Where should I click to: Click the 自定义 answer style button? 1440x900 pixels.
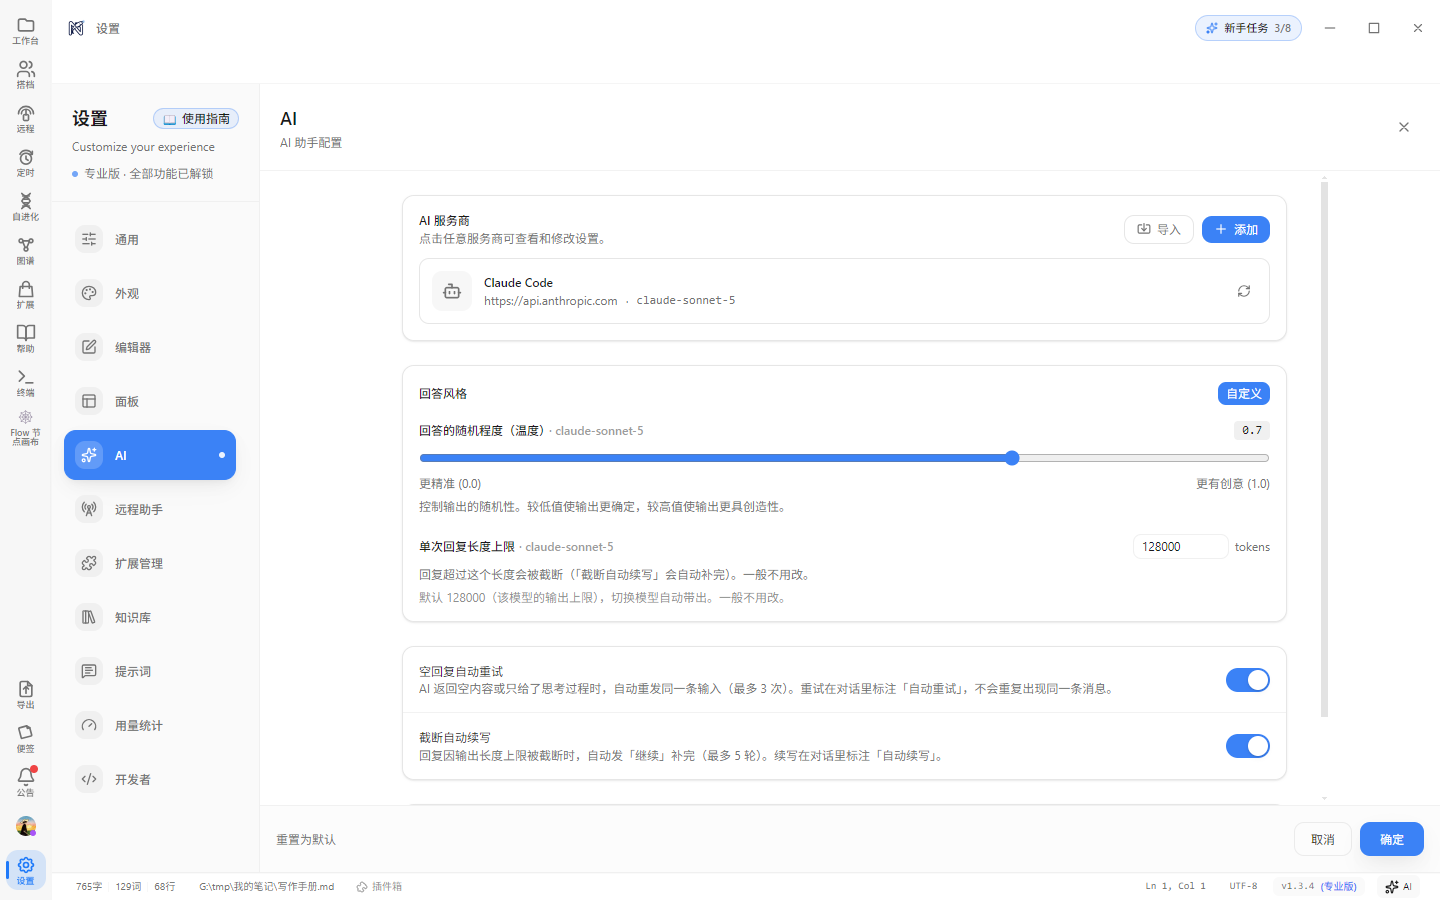1244,393
